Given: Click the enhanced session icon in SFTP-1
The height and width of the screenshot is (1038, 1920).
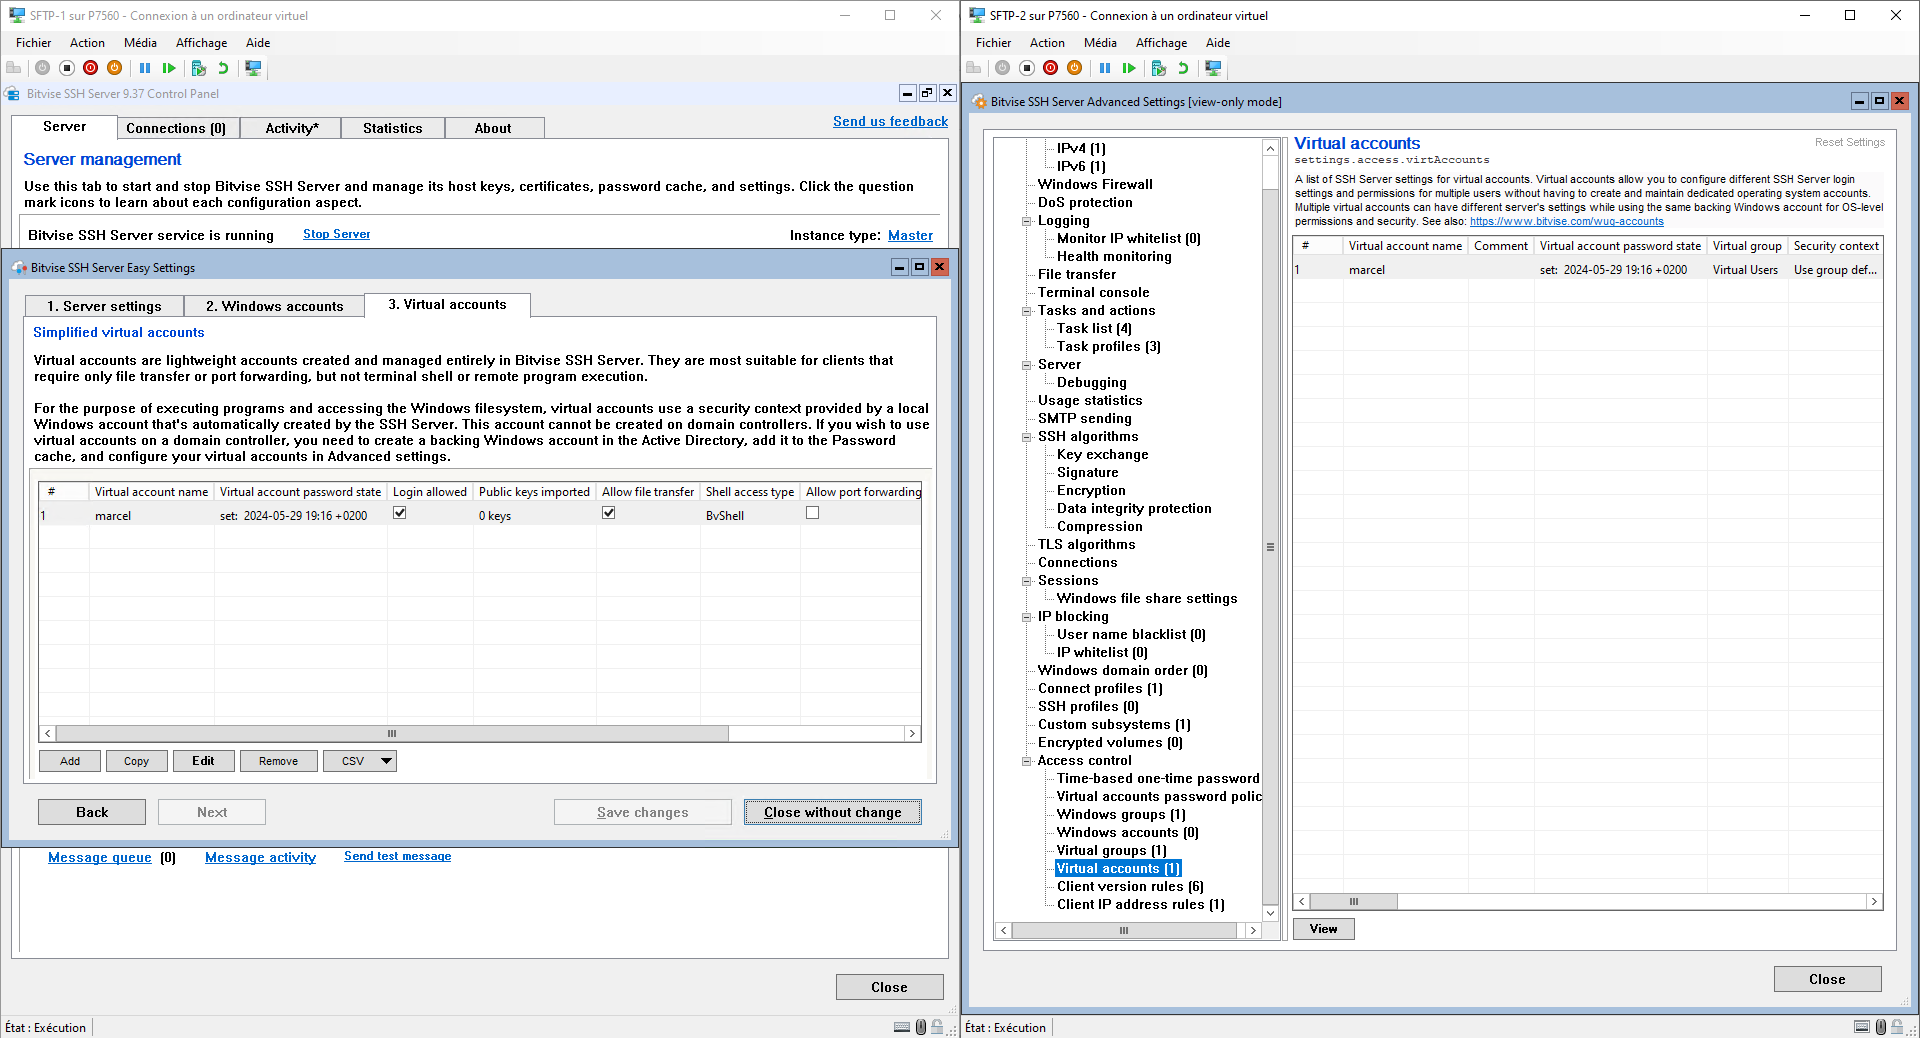Looking at the screenshot, I should pos(253,68).
